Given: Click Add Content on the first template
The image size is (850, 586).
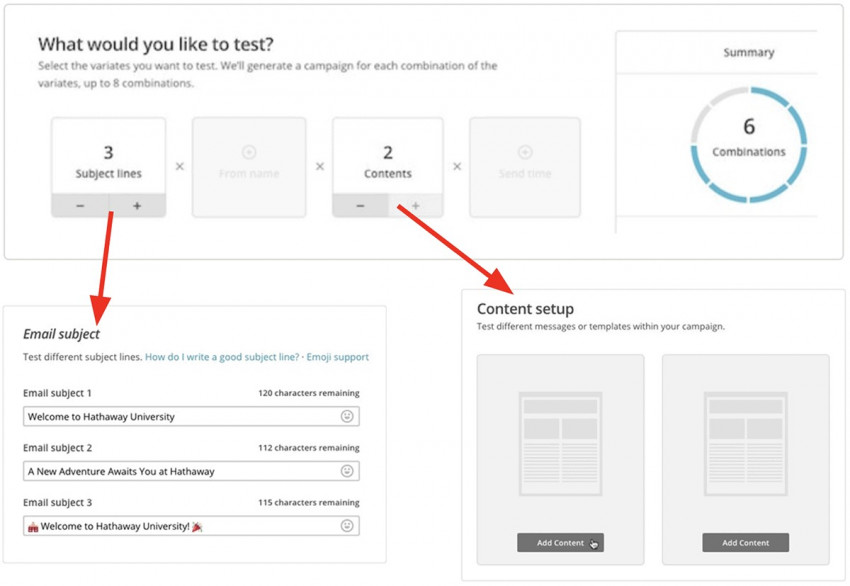Looking at the screenshot, I should [x=560, y=543].
